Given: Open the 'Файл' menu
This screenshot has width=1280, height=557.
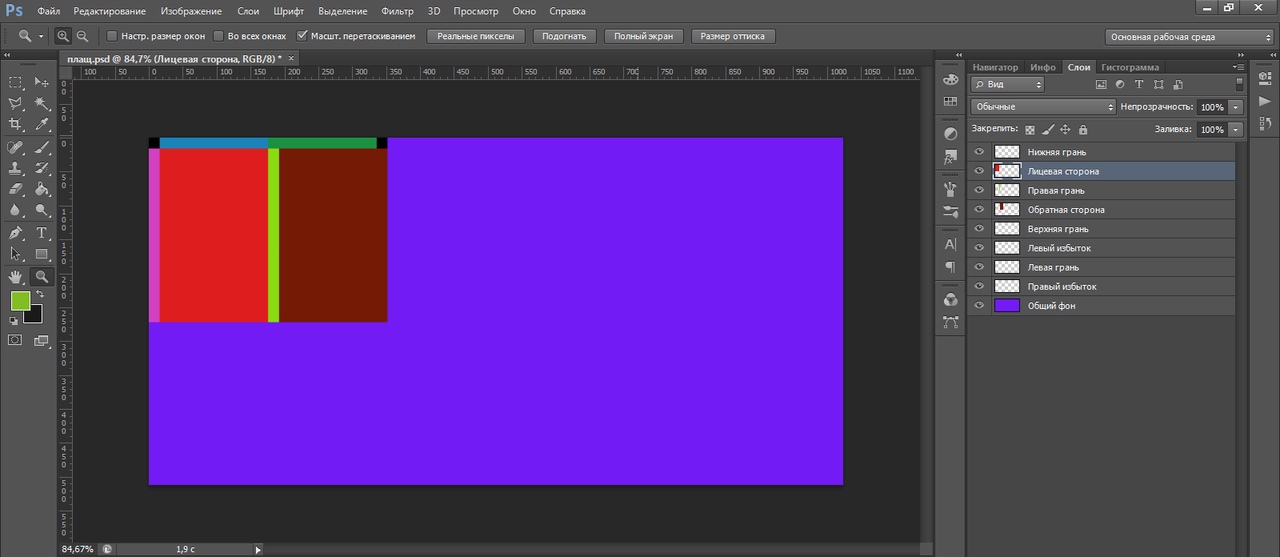Looking at the screenshot, I should point(49,11).
